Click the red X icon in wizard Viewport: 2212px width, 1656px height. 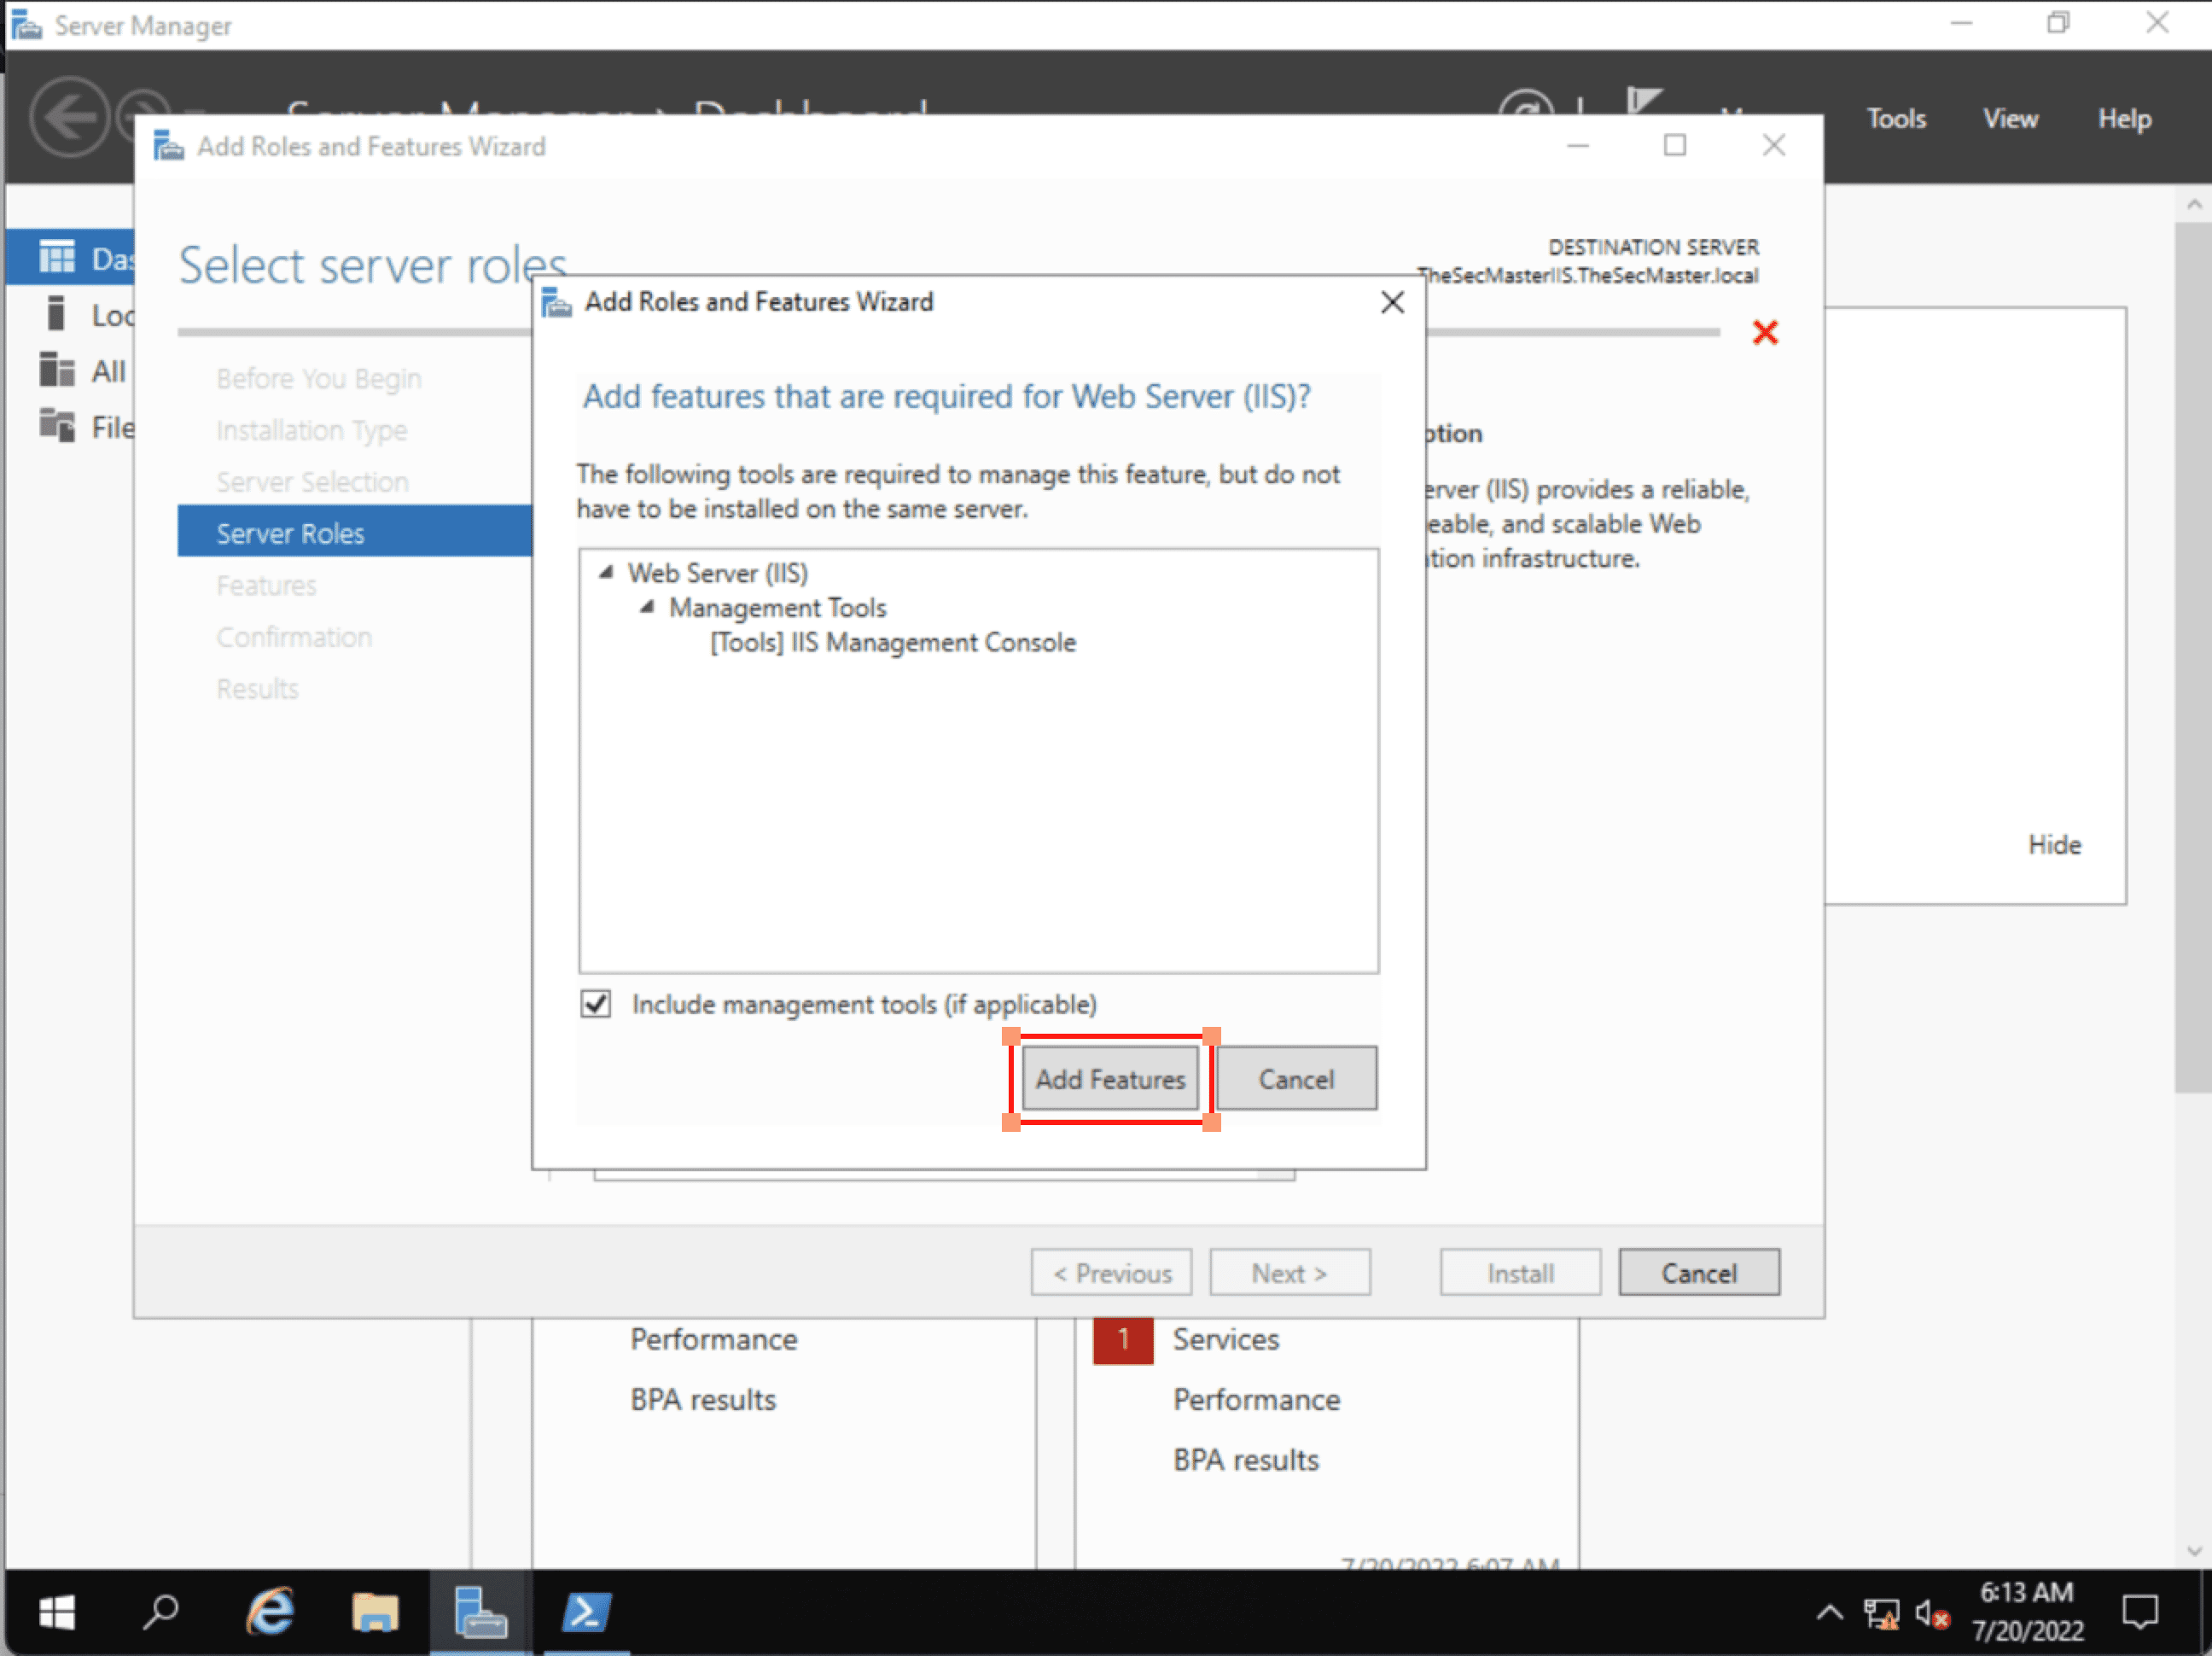(x=1765, y=332)
